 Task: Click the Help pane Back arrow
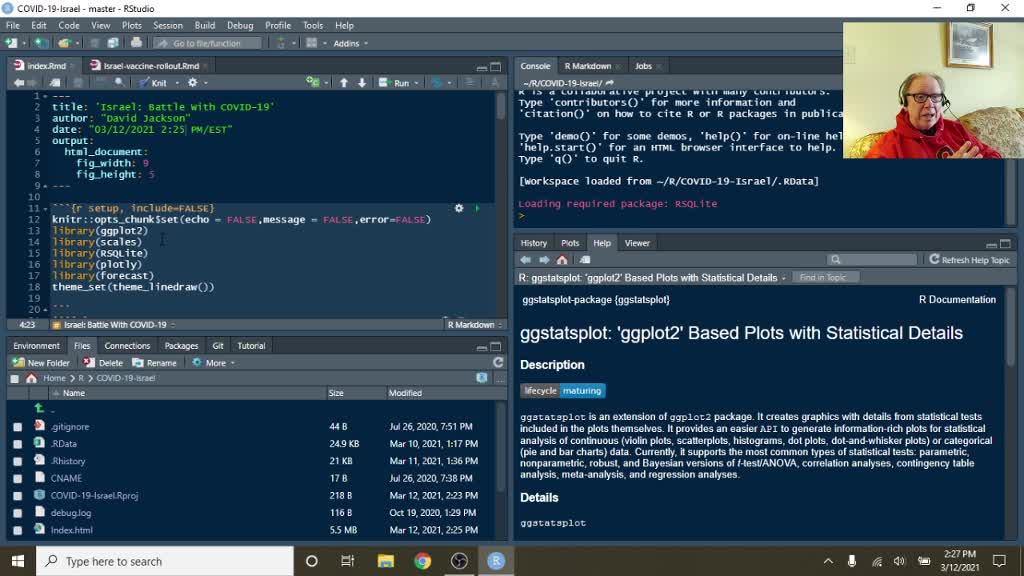tap(526, 260)
